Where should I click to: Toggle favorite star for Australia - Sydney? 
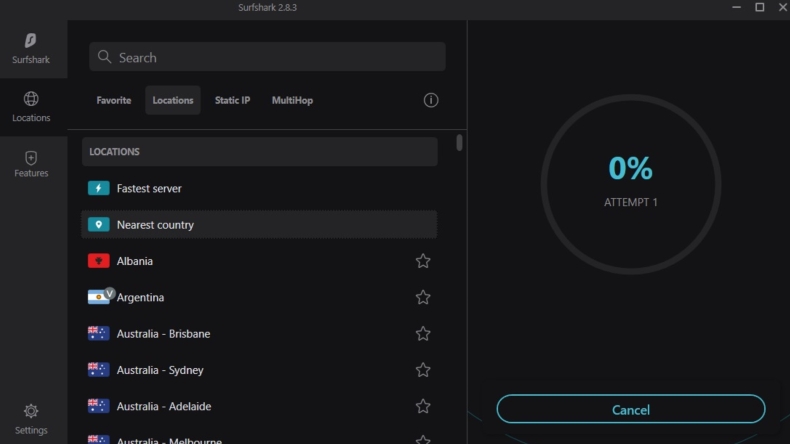423,370
